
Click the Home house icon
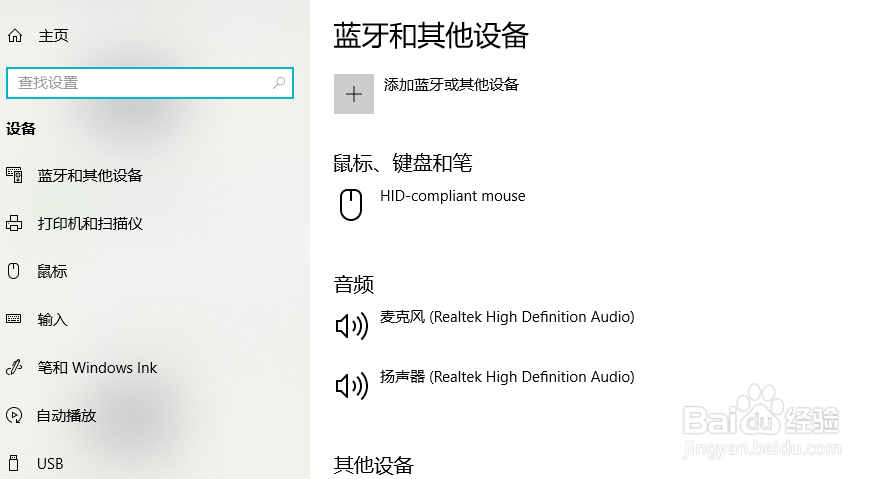[15, 36]
